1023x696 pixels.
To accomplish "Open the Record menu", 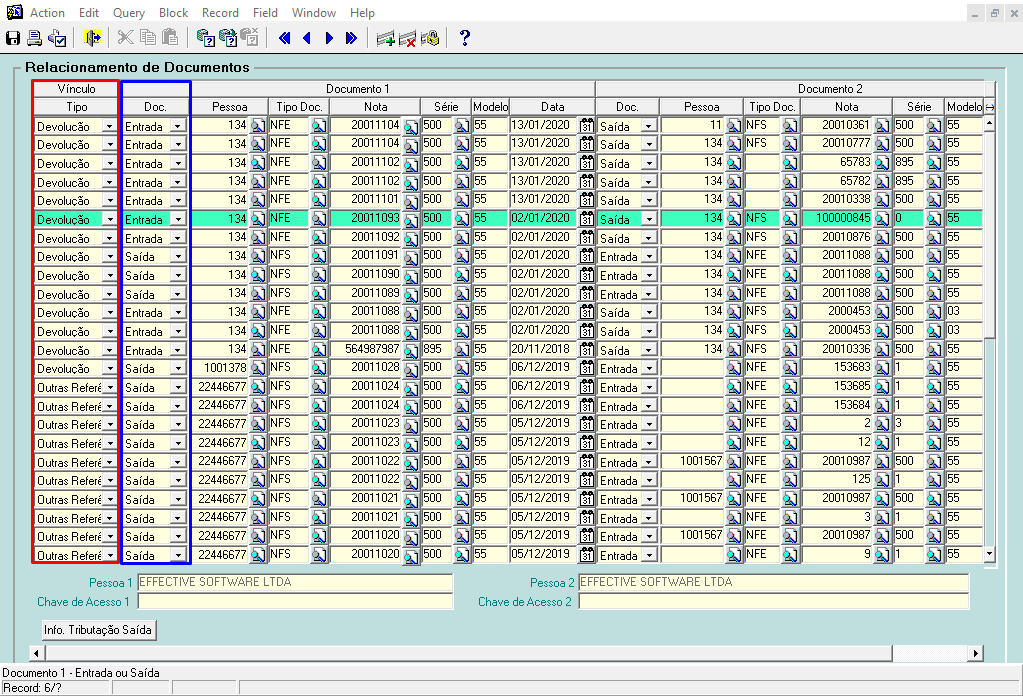I will click(220, 13).
